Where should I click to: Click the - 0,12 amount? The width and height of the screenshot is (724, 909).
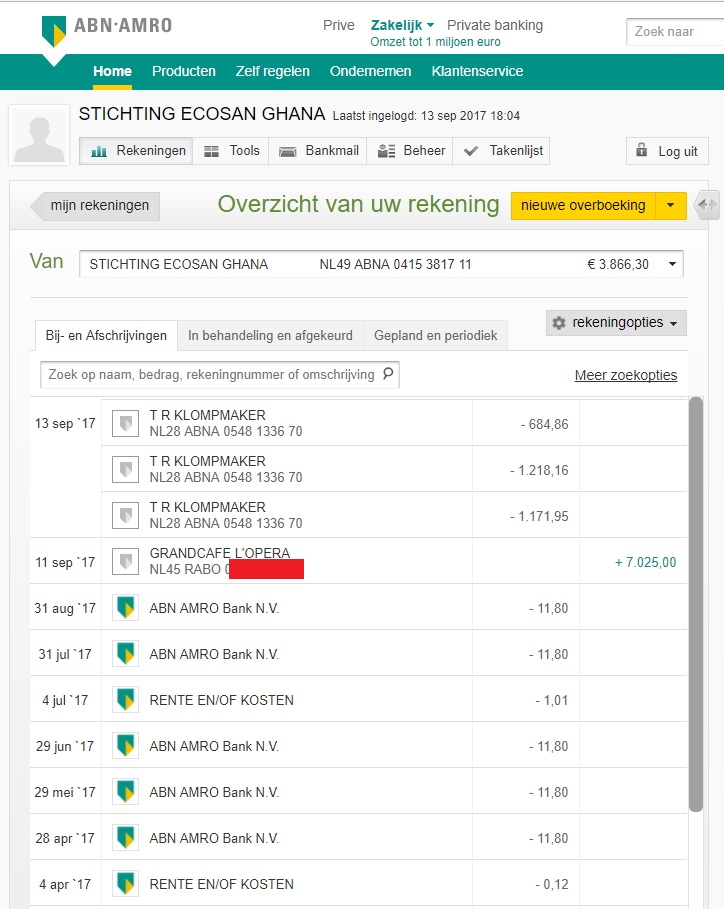point(552,884)
